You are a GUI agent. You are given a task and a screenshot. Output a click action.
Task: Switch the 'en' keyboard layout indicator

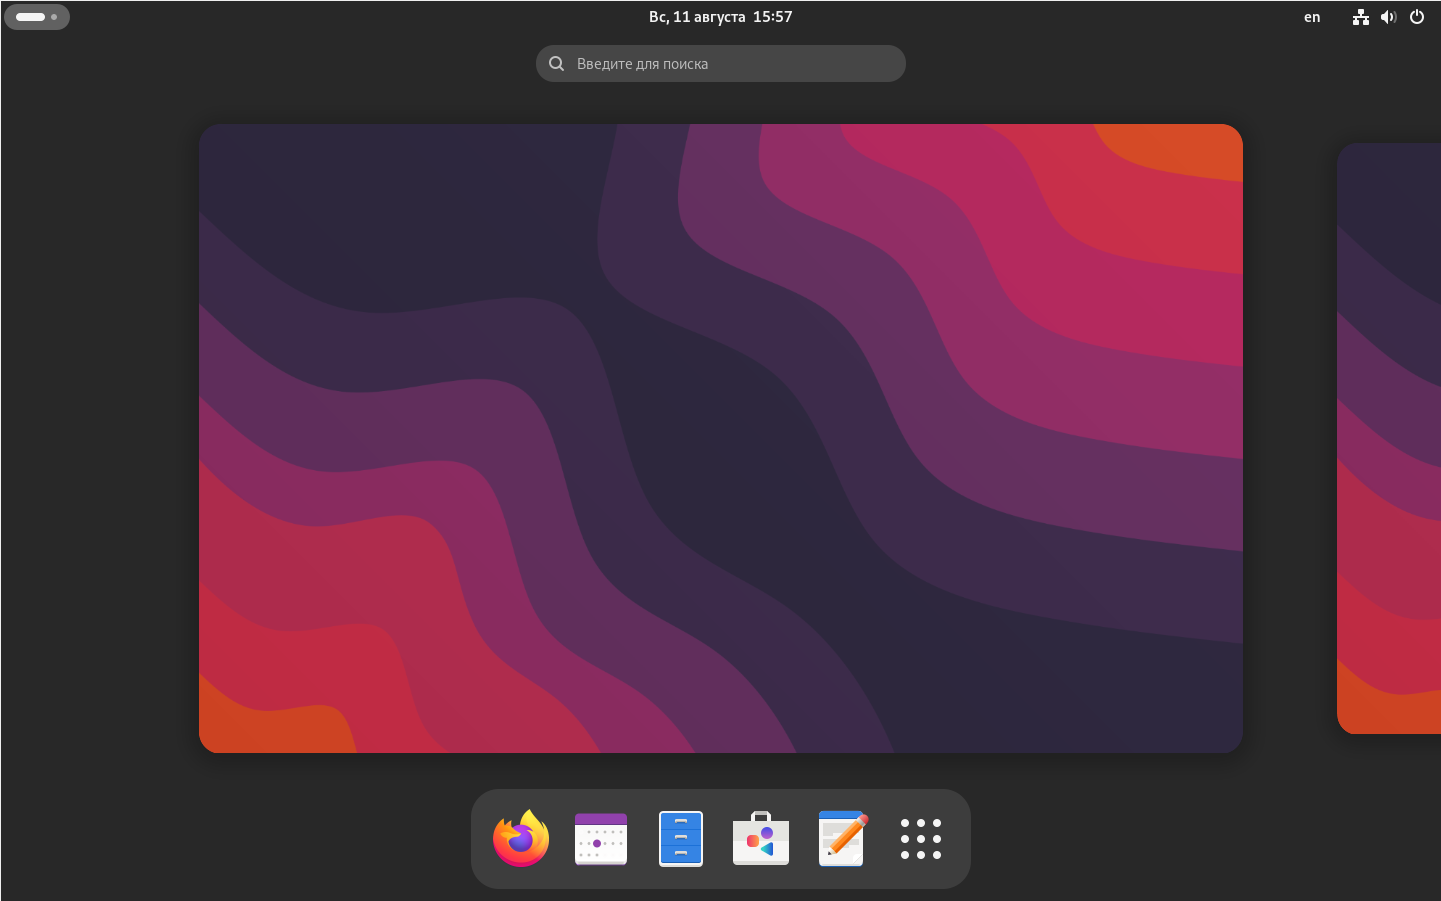point(1312,17)
